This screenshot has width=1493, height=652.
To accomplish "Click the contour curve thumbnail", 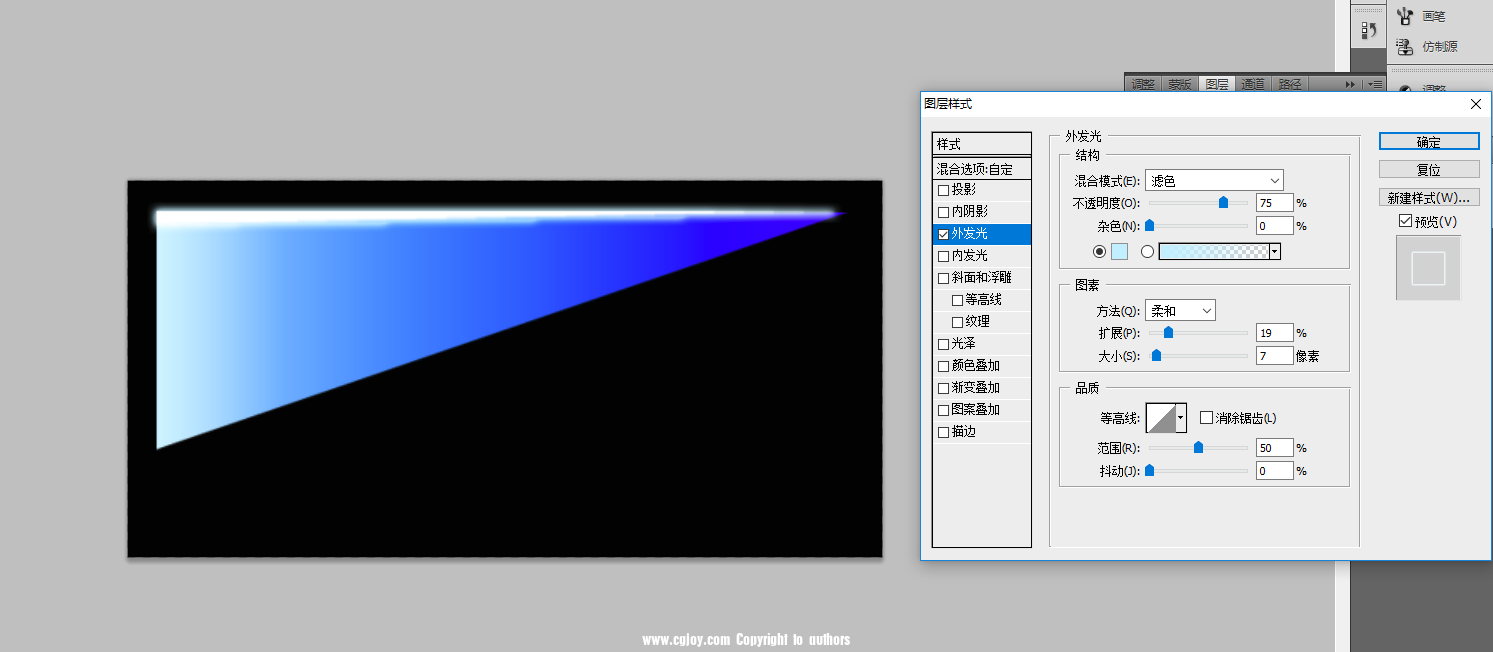I will pyautogui.click(x=1161, y=418).
